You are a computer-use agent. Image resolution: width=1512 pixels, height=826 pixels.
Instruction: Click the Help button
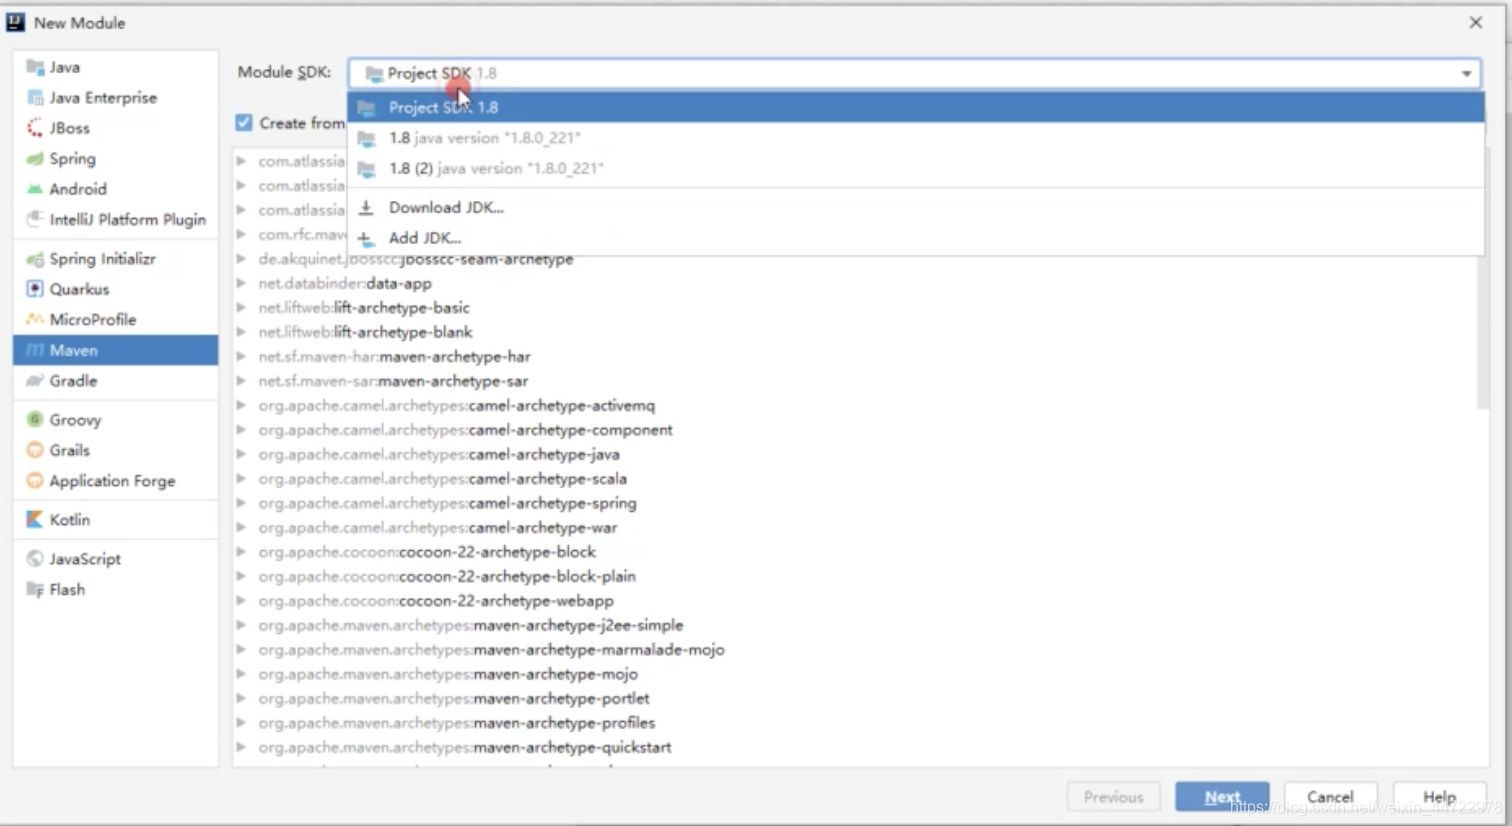click(1439, 797)
